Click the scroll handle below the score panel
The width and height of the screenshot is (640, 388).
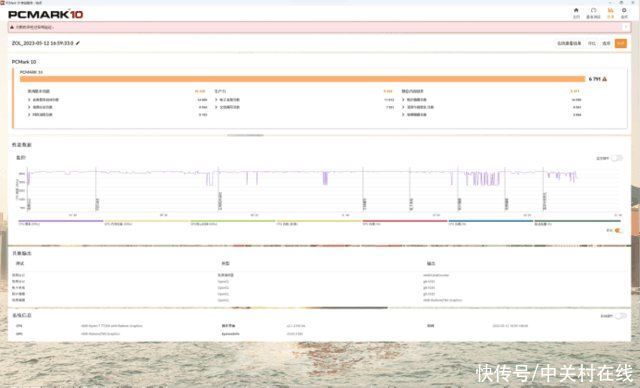tap(245, 135)
